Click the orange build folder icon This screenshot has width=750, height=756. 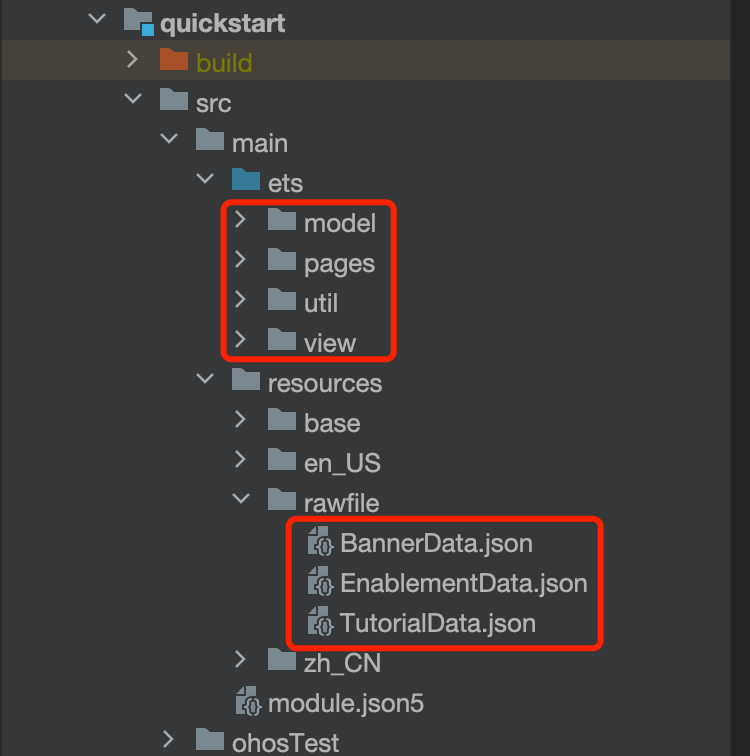click(174, 60)
